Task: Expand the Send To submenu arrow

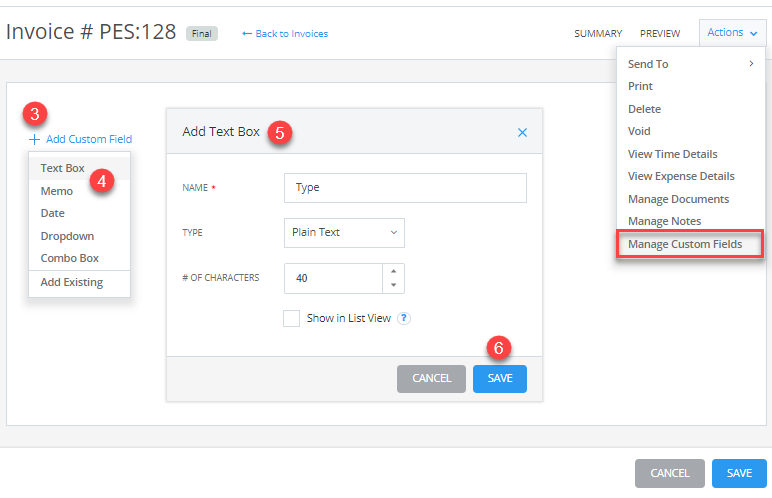Action: point(751,64)
